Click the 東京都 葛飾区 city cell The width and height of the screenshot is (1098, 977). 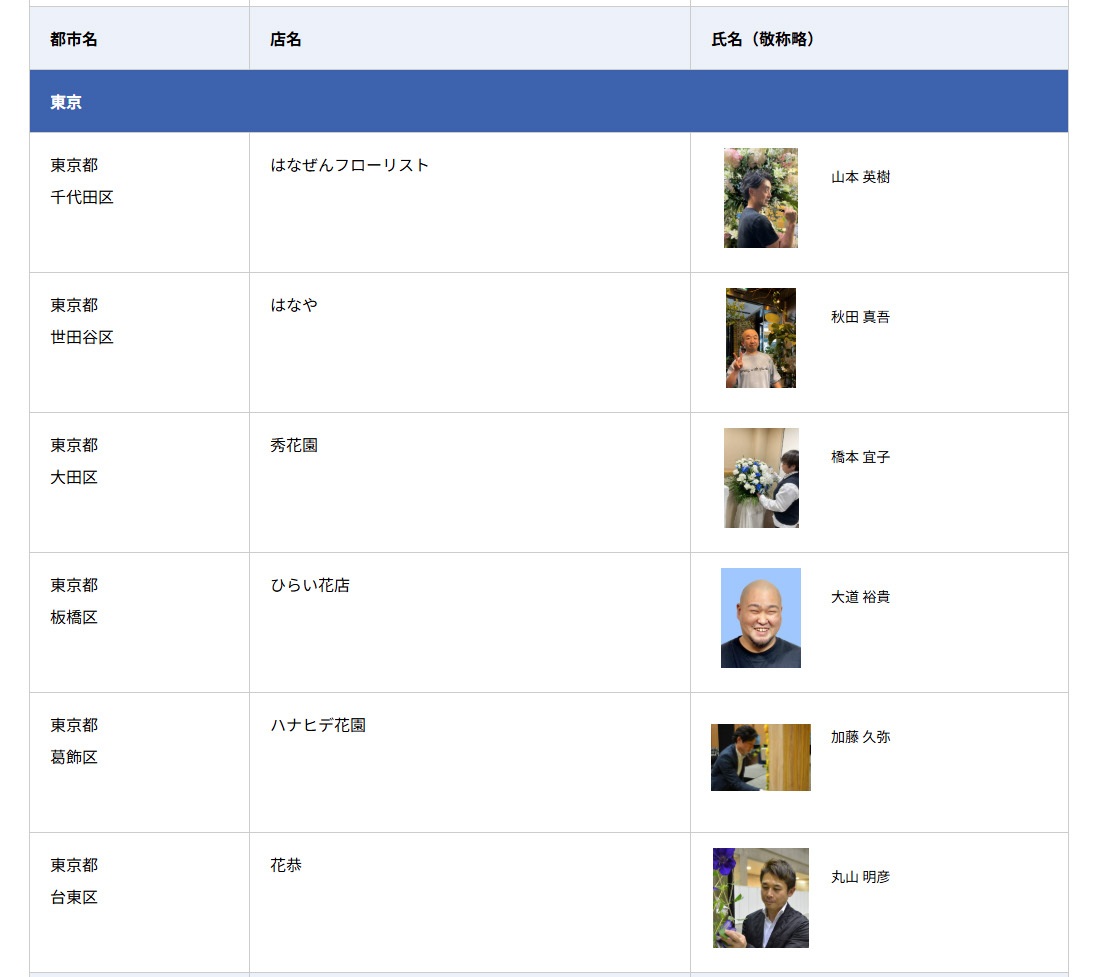(x=75, y=741)
